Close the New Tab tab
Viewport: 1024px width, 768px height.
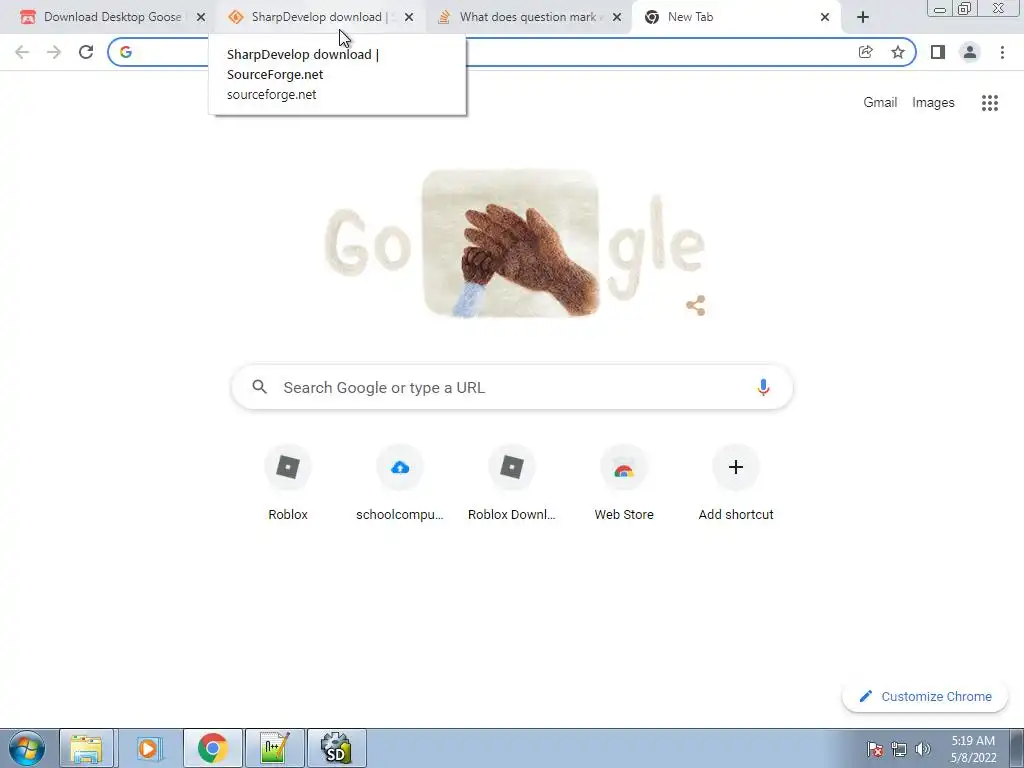click(825, 18)
